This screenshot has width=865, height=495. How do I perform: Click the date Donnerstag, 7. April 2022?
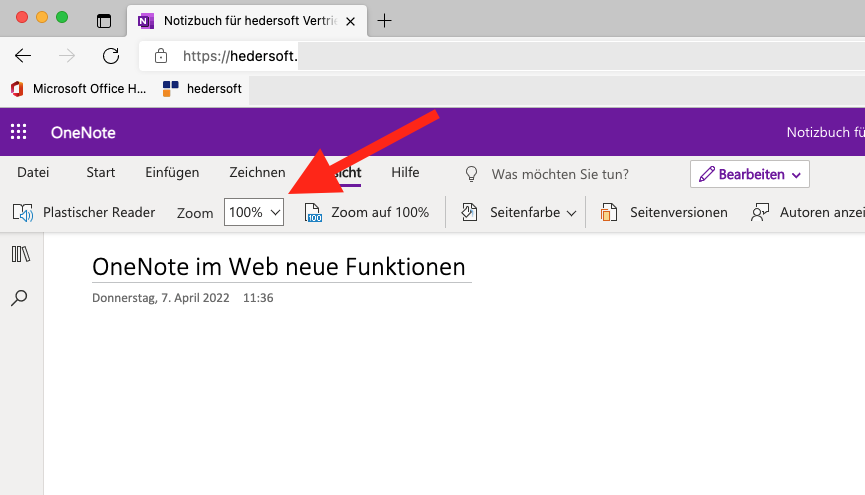tap(161, 298)
